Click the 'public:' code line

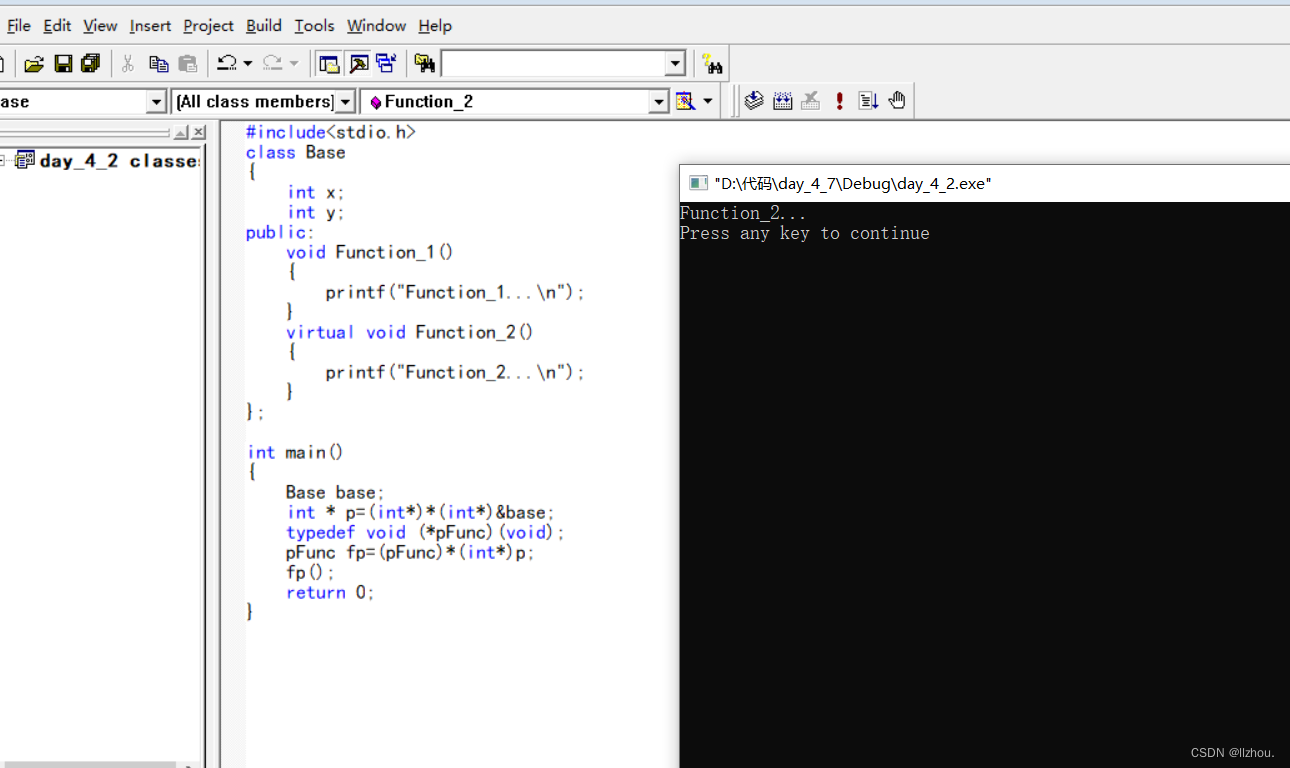(x=280, y=232)
